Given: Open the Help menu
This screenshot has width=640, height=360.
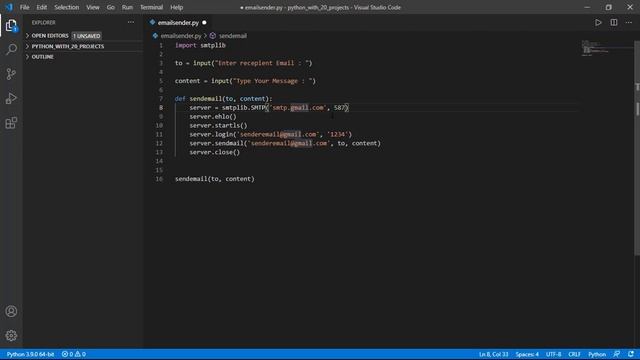Looking at the screenshot, I should [x=176, y=7].
